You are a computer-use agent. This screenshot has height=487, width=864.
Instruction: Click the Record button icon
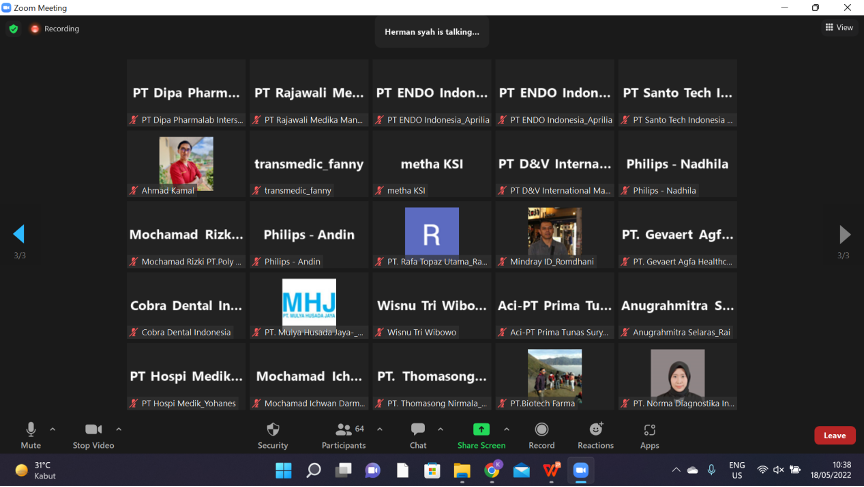coord(542,430)
